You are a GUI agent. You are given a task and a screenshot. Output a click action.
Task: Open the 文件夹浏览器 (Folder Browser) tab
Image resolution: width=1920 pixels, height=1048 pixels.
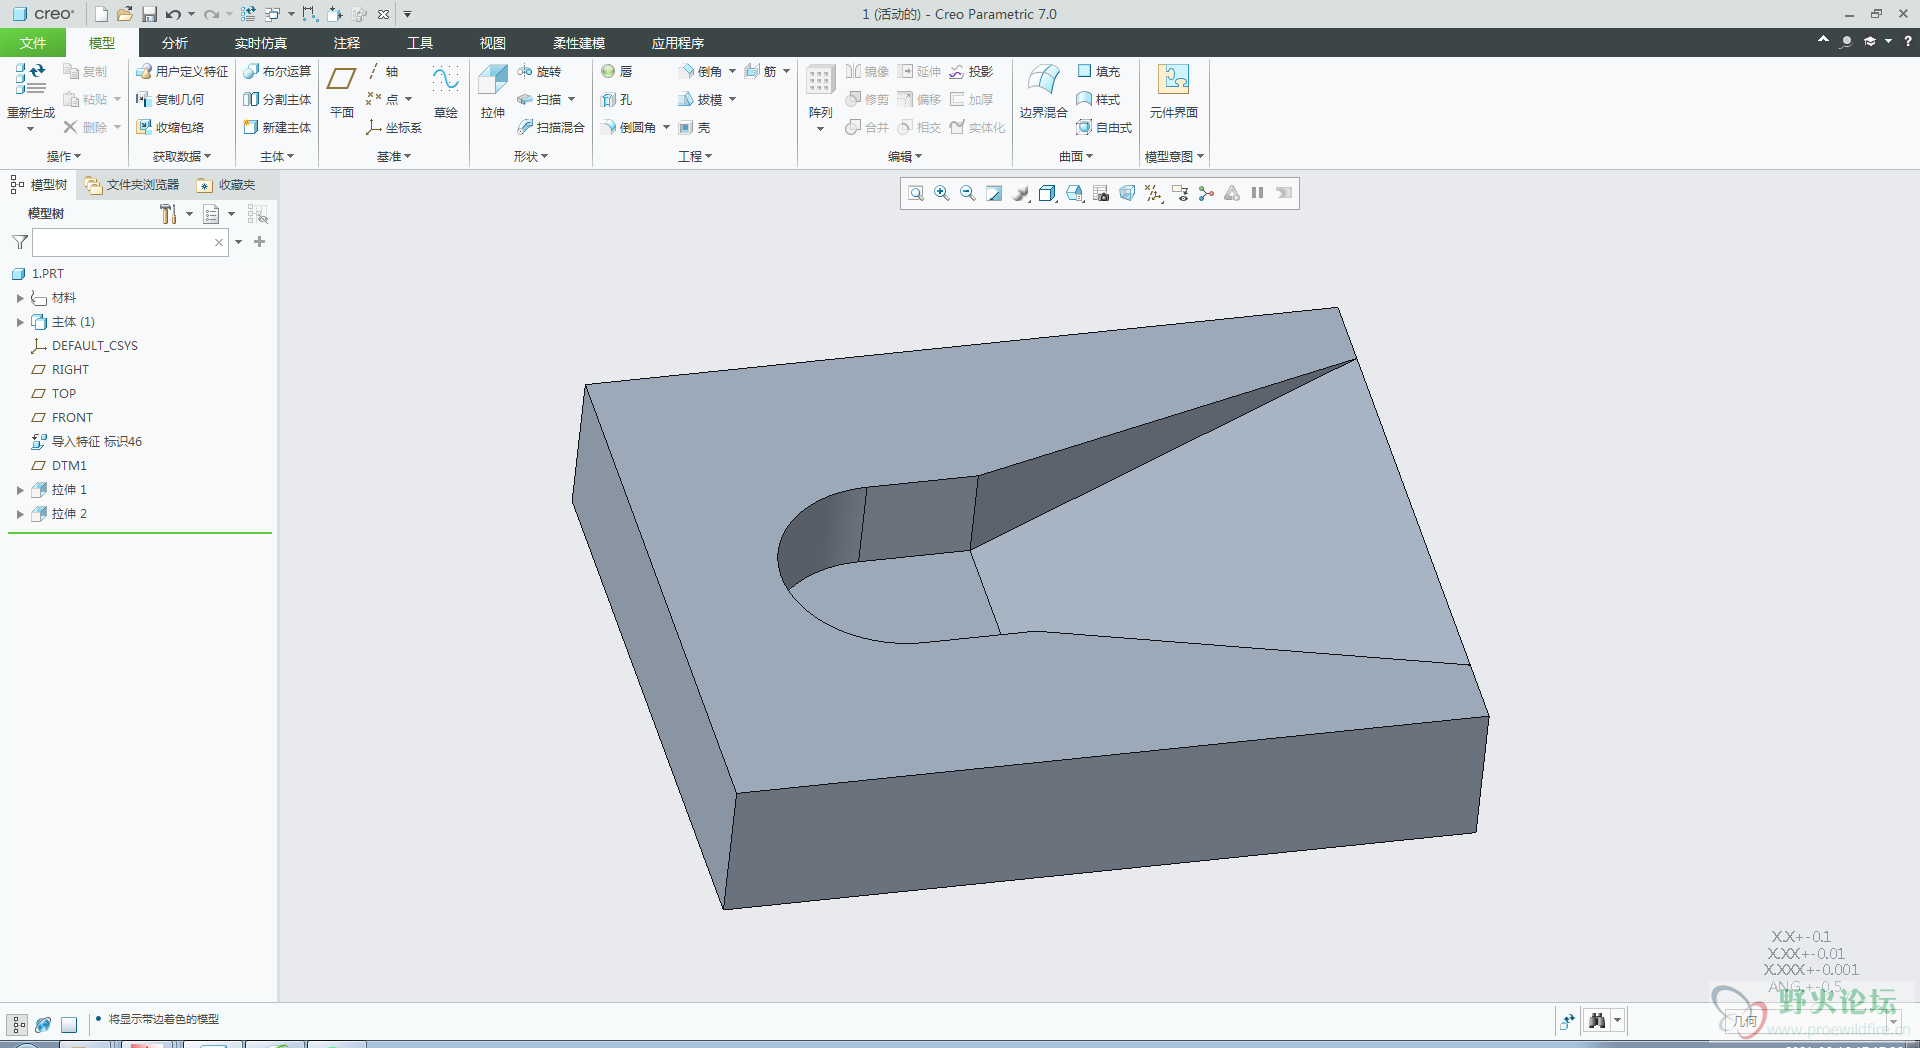(132, 185)
